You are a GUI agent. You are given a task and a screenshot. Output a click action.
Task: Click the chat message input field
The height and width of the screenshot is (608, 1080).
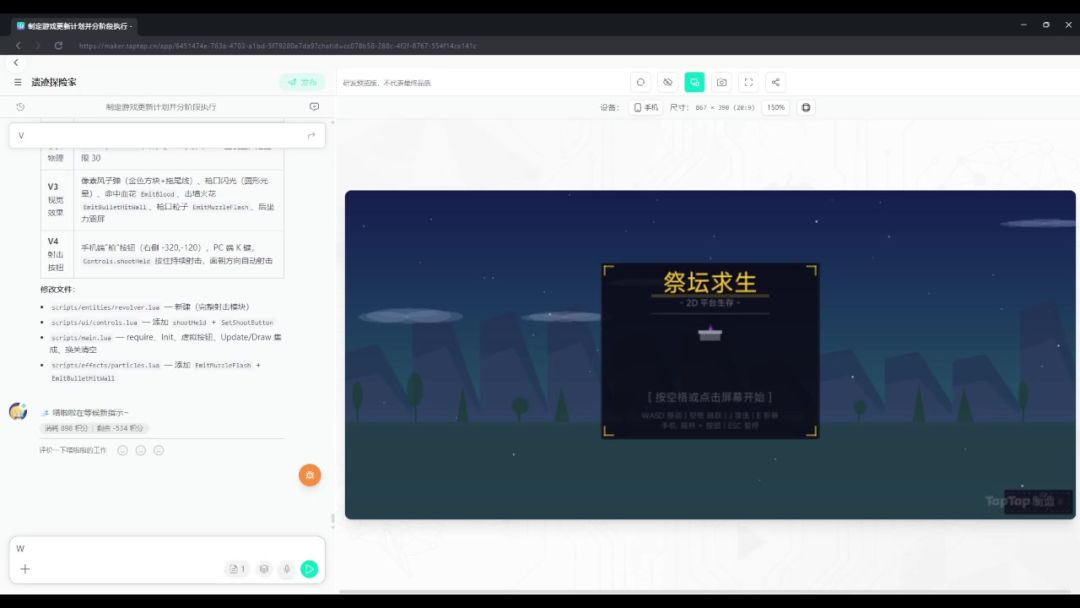[x=160, y=548]
